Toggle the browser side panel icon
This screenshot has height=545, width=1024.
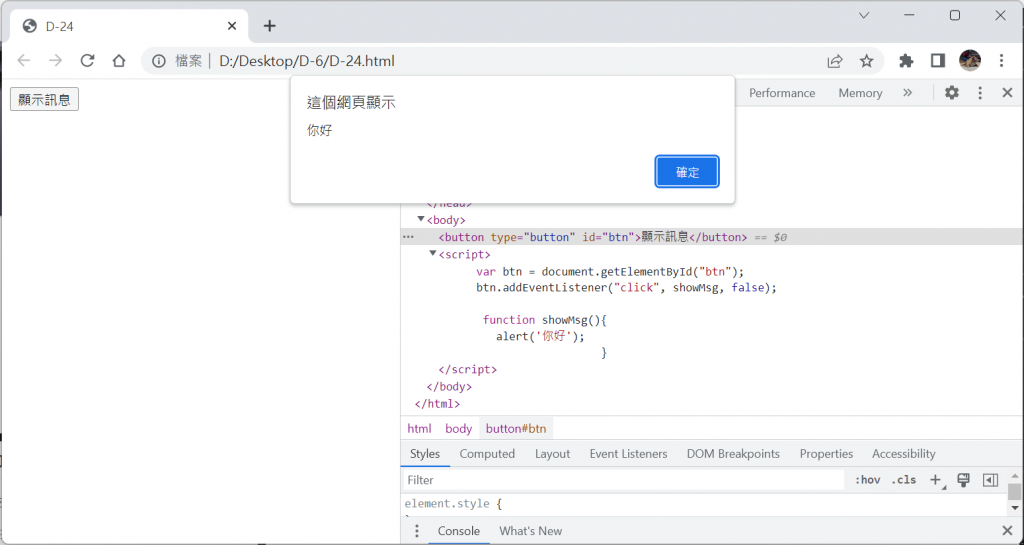point(938,61)
